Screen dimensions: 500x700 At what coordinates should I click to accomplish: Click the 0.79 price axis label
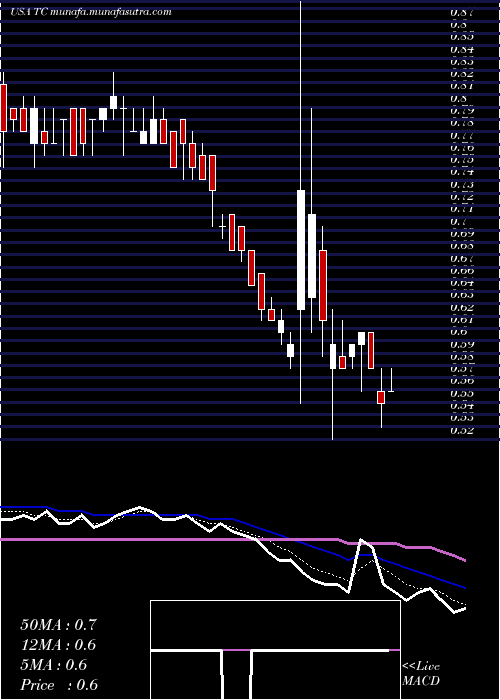click(461, 110)
